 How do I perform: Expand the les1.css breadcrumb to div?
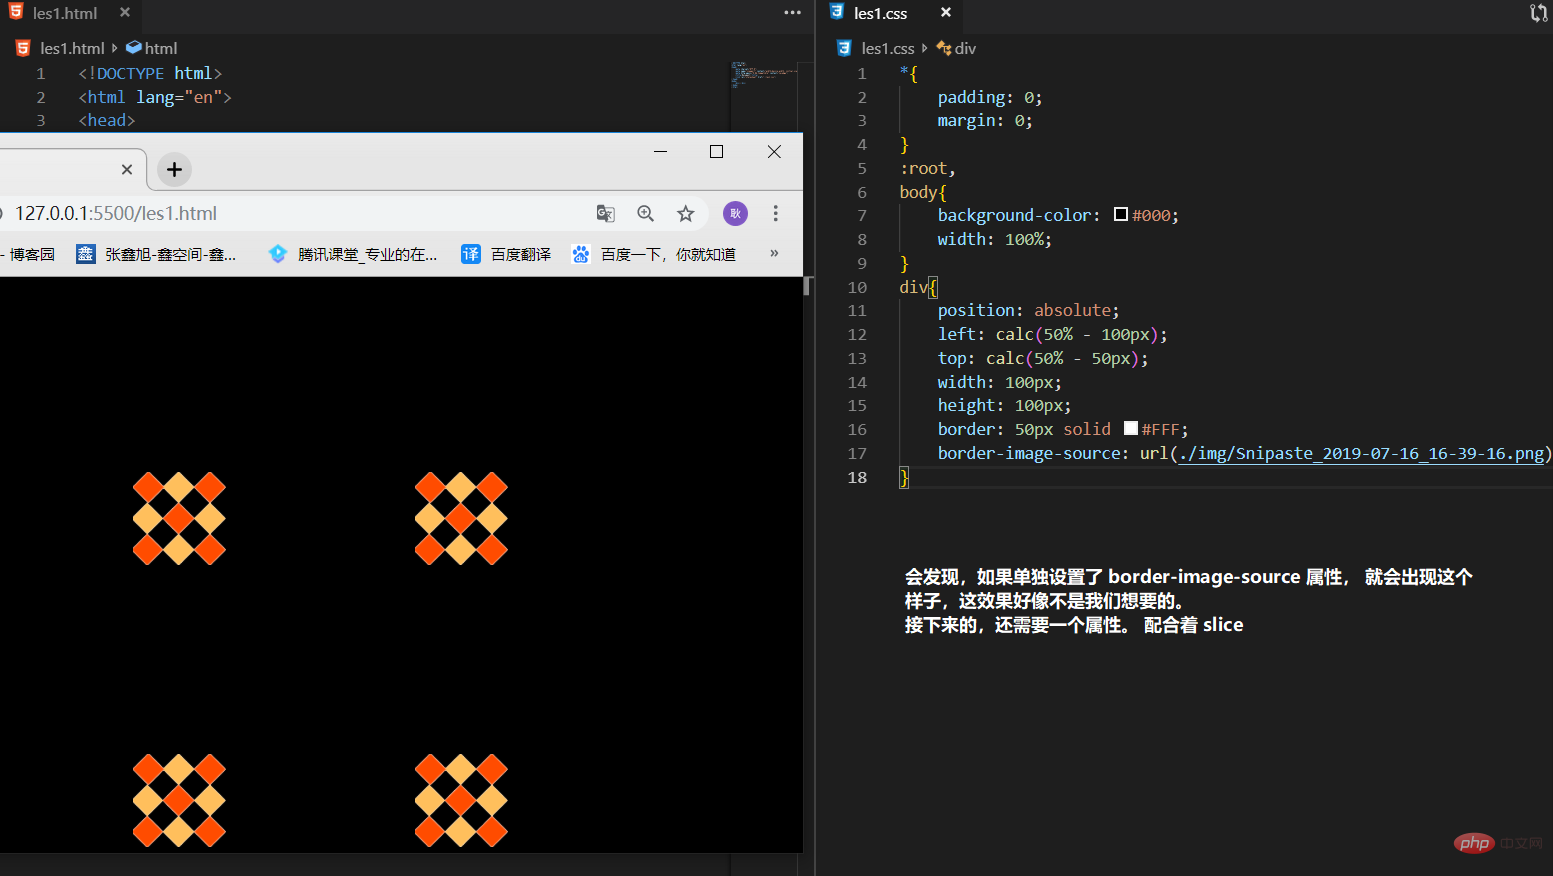click(x=956, y=48)
